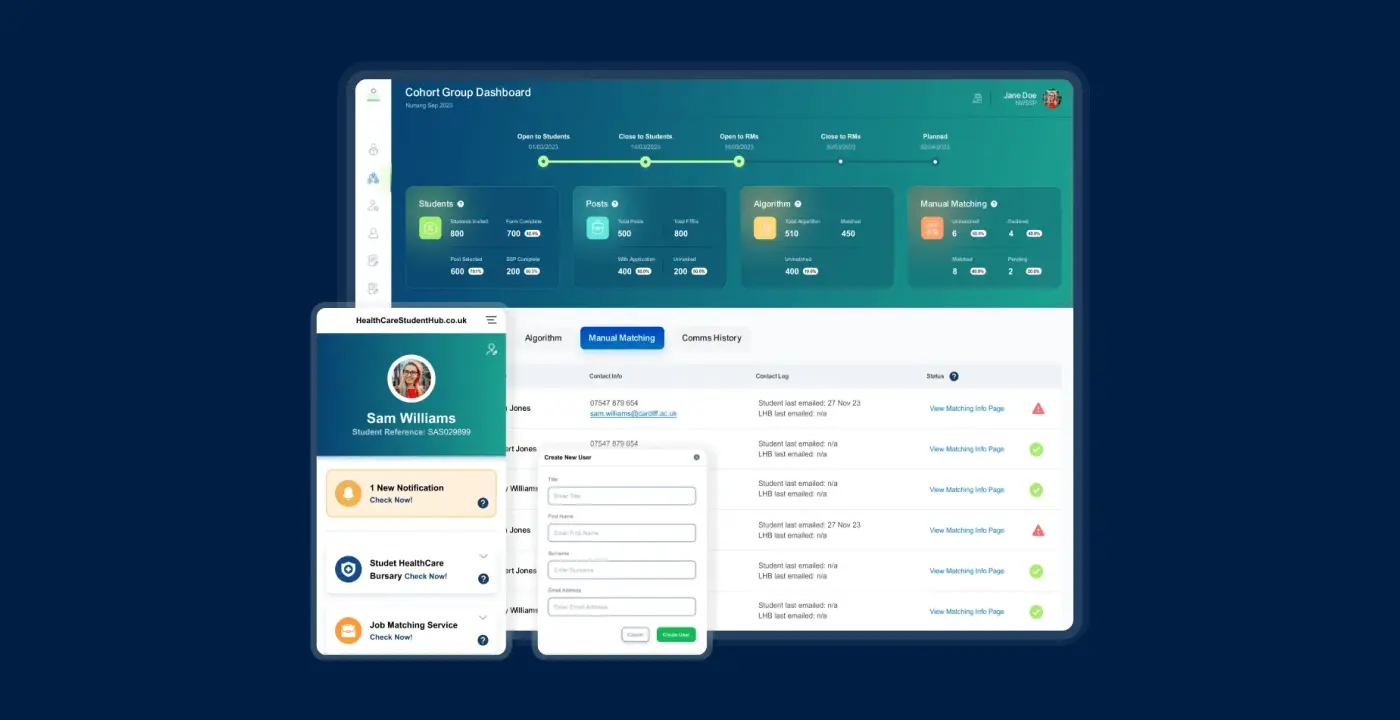Click the Status column help icon
Image resolution: width=1400 pixels, height=720 pixels.
[x=953, y=375]
